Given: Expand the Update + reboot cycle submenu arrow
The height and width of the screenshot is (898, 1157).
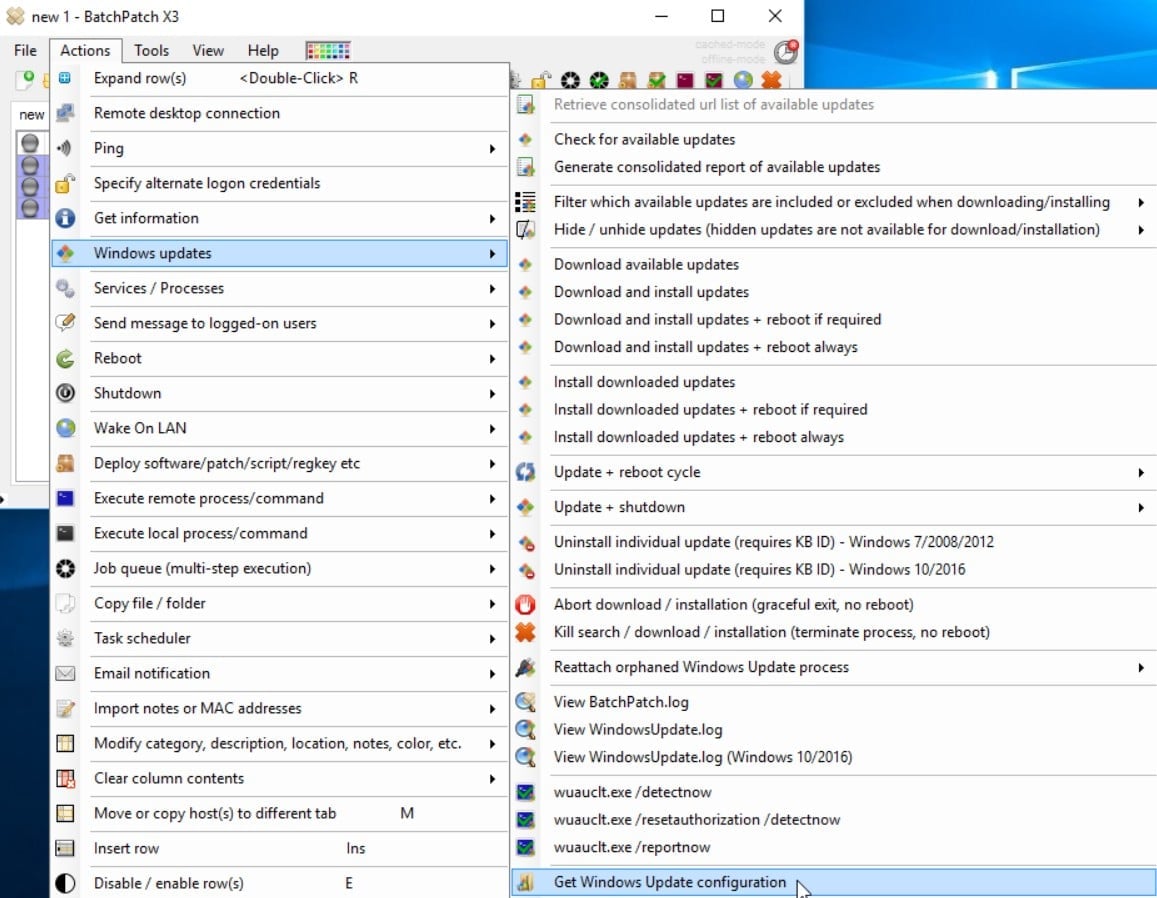Looking at the screenshot, I should click(1141, 472).
